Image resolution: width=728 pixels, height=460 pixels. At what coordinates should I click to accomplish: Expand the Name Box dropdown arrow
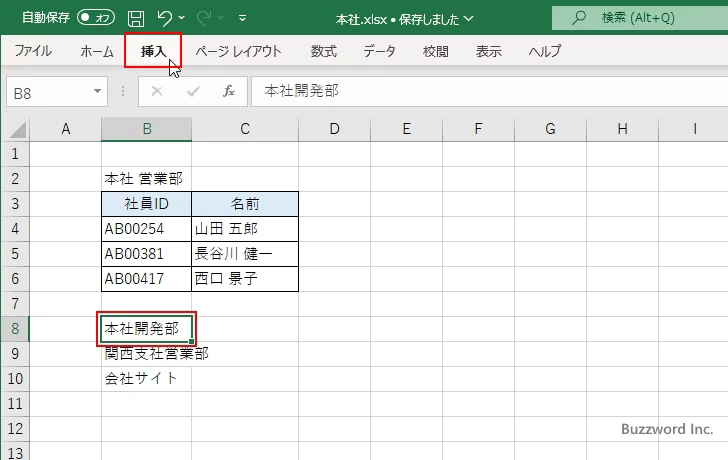tap(98, 91)
